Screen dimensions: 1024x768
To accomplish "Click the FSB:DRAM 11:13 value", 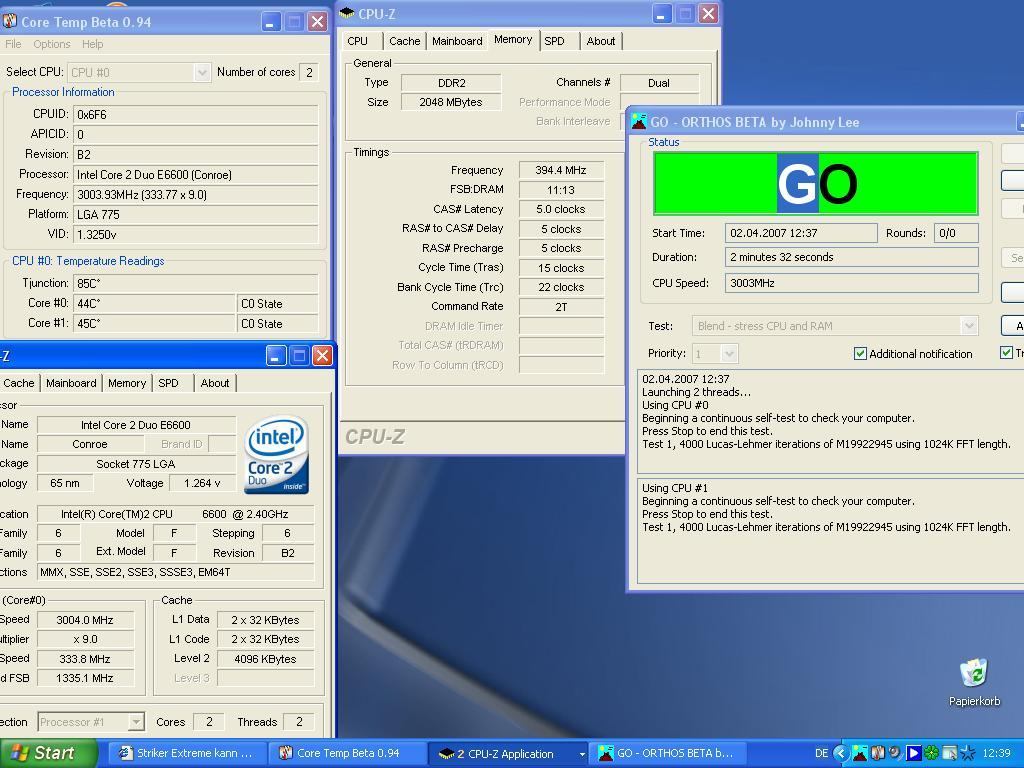I will tap(561, 189).
